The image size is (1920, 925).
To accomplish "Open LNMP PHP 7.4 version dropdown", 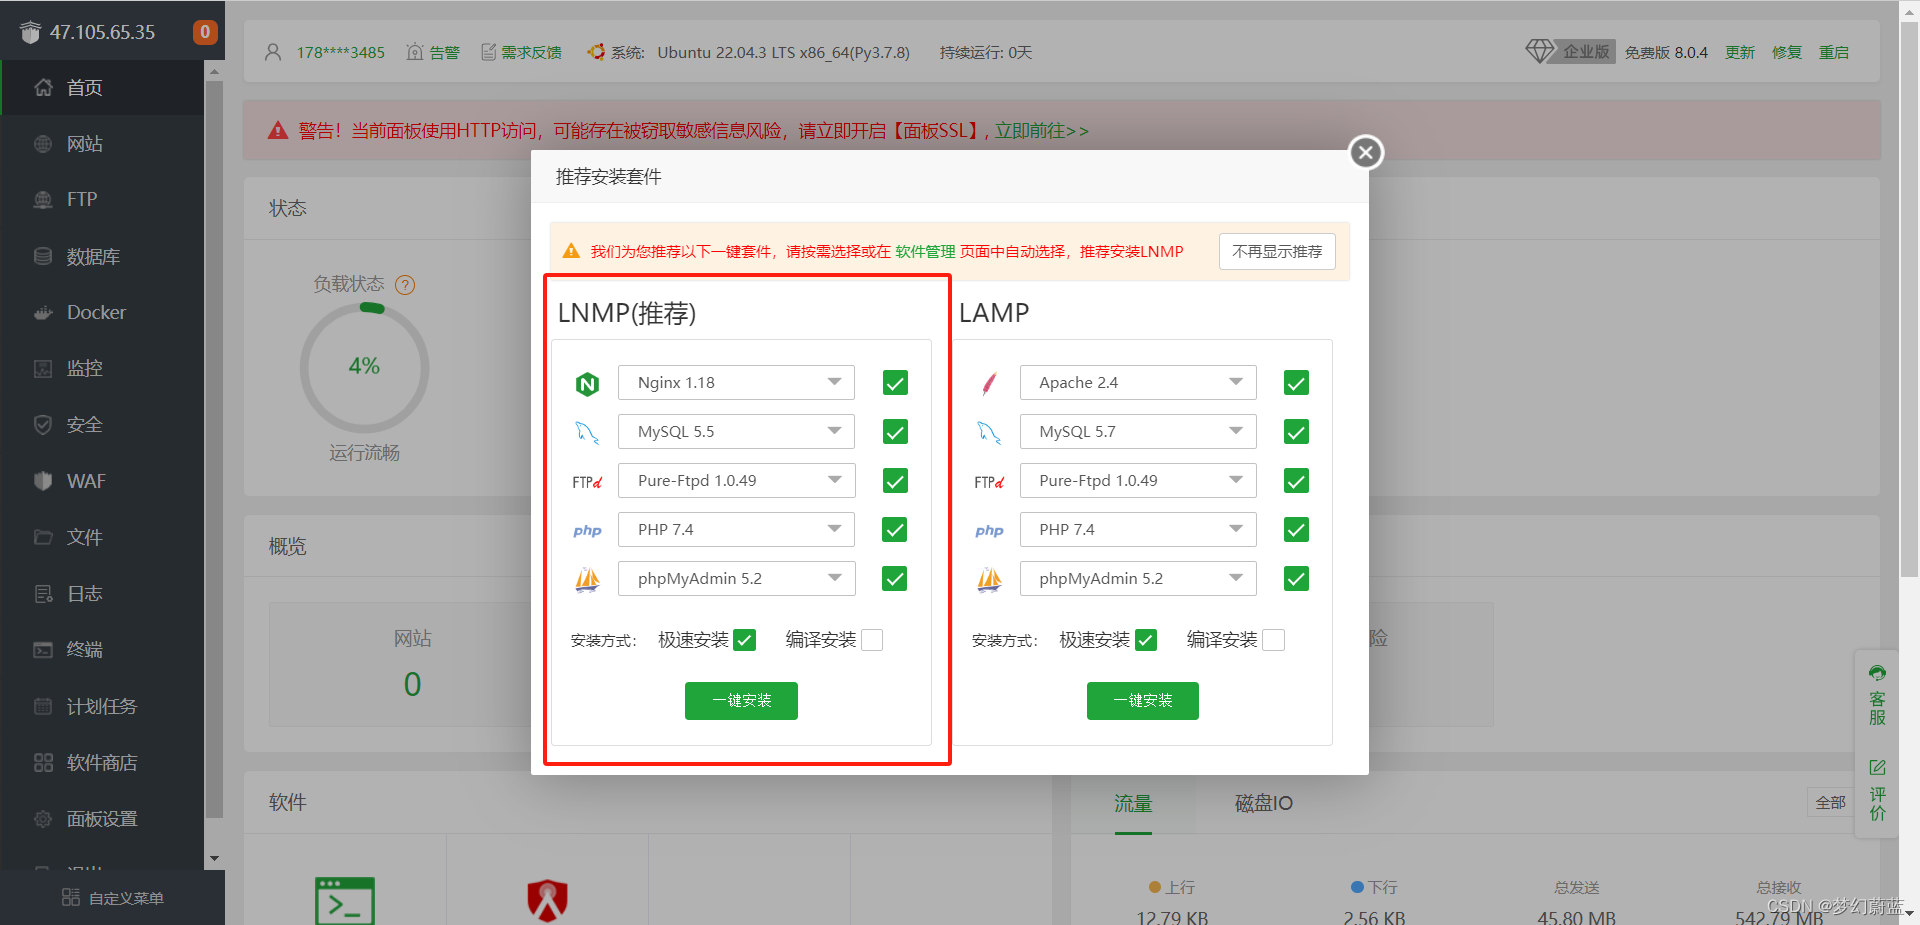I will tap(736, 530).
